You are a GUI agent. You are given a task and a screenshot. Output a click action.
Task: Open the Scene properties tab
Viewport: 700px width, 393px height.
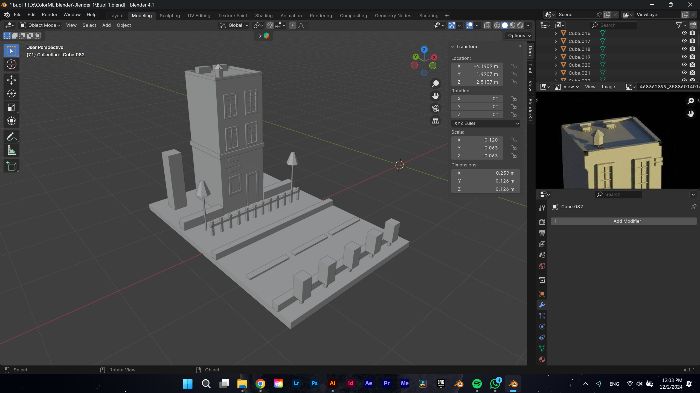pos(542,255)
